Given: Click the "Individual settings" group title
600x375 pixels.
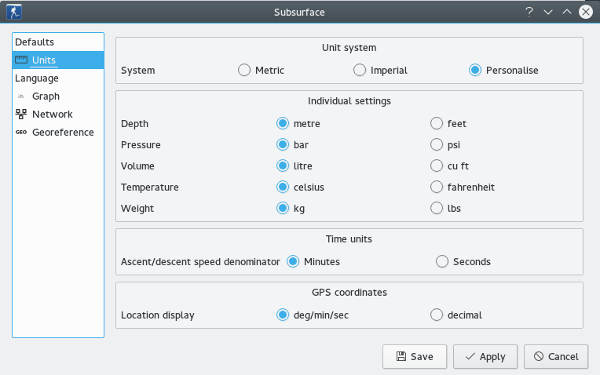Looking at the screenshot, I should coord(349,101).
